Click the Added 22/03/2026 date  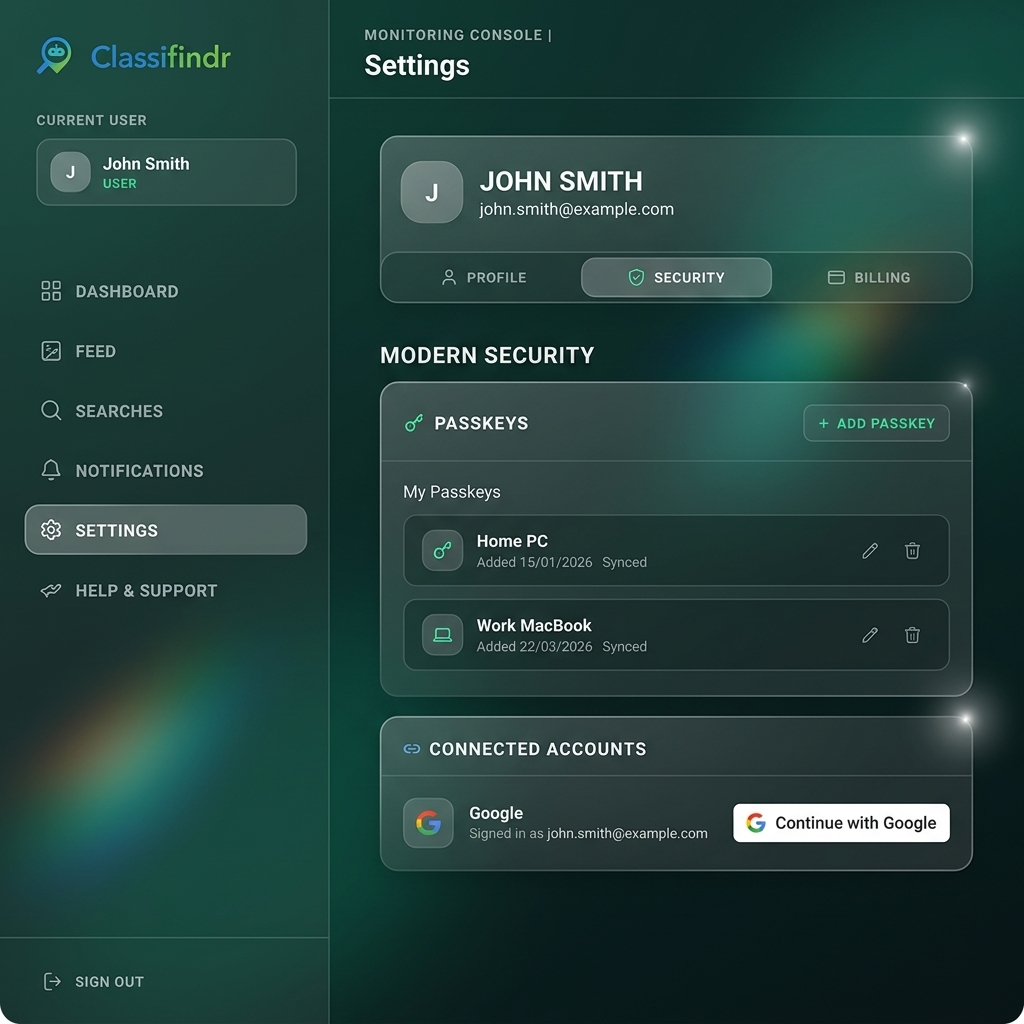(x=535, y=647)
